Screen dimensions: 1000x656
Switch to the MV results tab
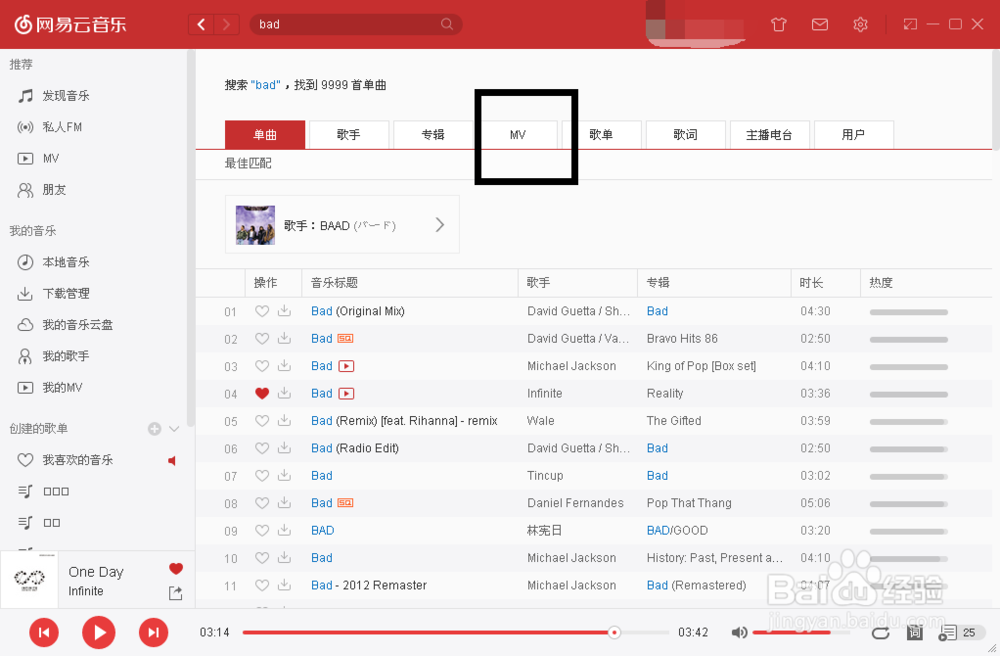click(x=517, y=135)
